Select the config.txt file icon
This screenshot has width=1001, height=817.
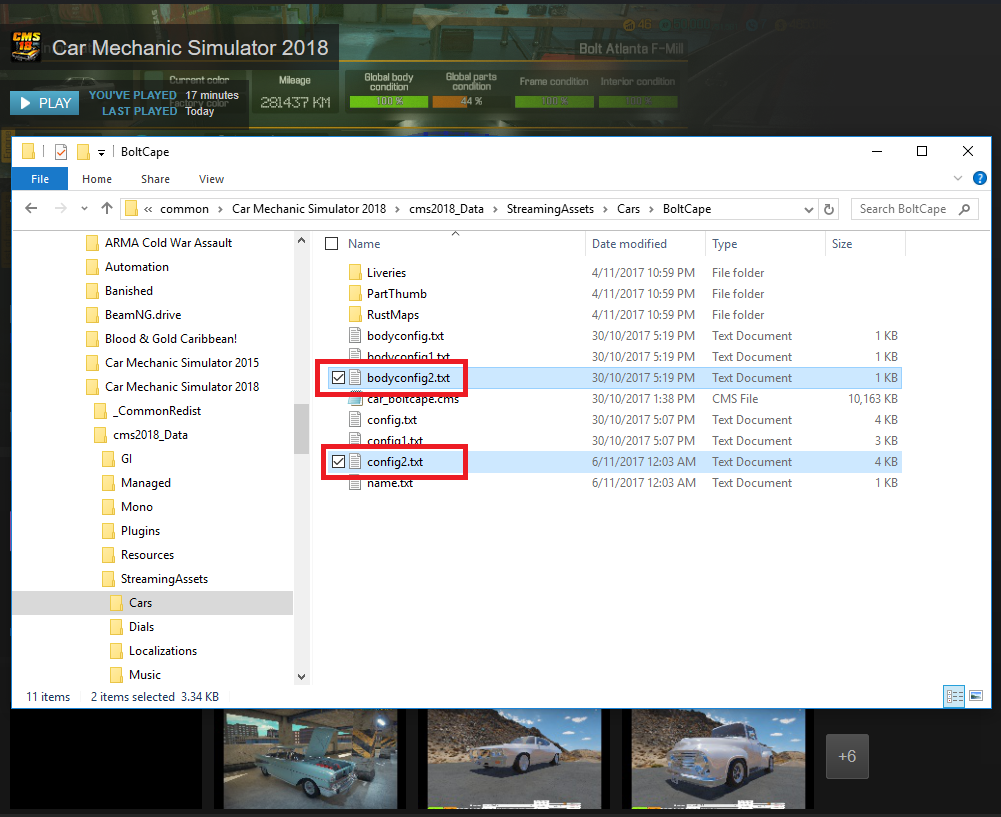[x=356, y=420]
